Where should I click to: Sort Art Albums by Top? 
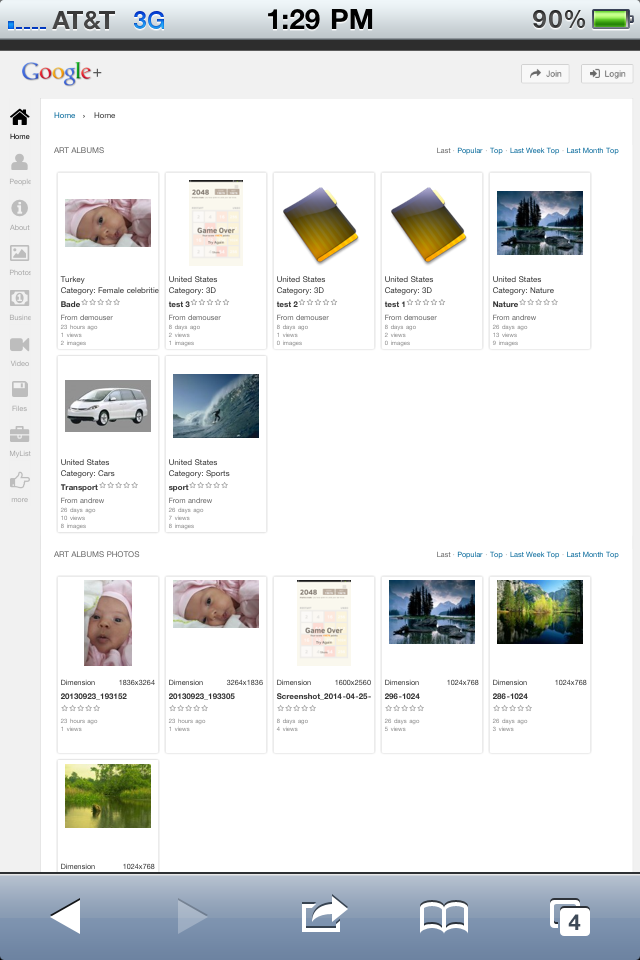pos(496,151)
